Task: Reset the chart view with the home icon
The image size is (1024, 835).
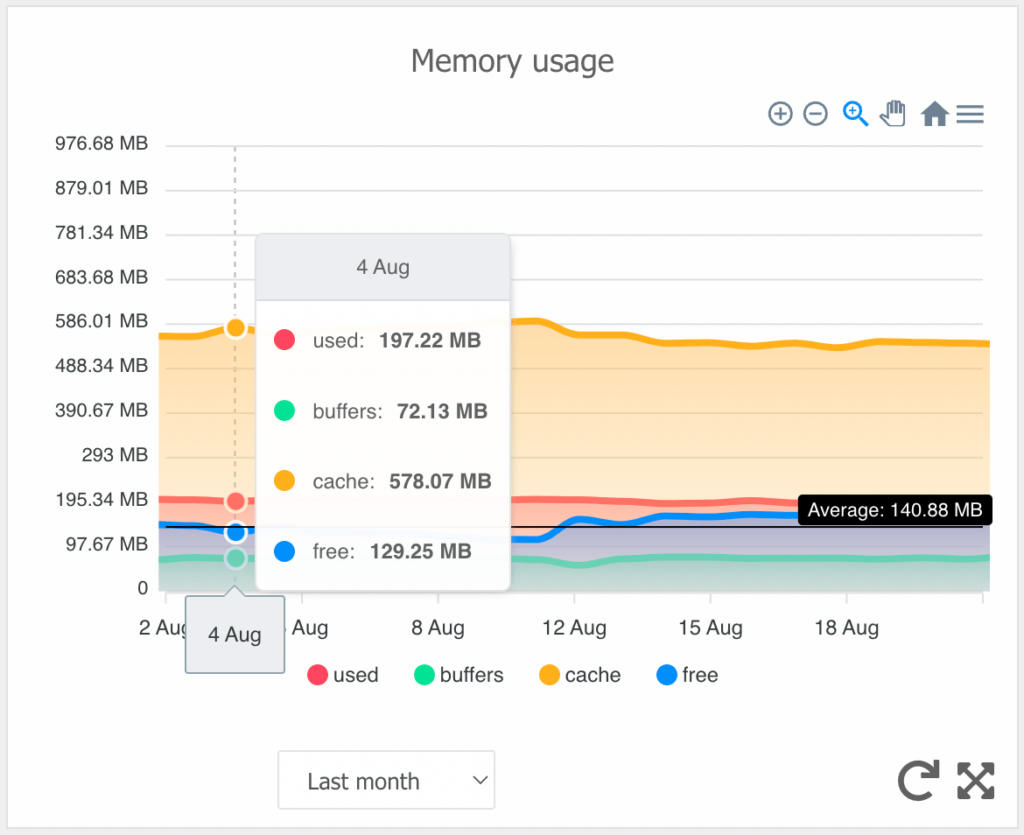Action: (x=933, y=113)
